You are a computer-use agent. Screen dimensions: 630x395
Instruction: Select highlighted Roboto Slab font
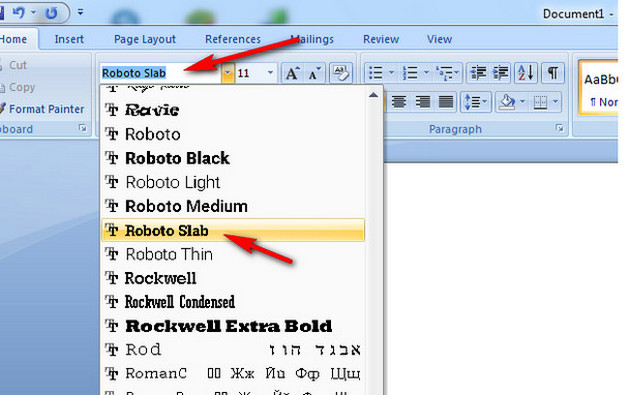[233, 230]
